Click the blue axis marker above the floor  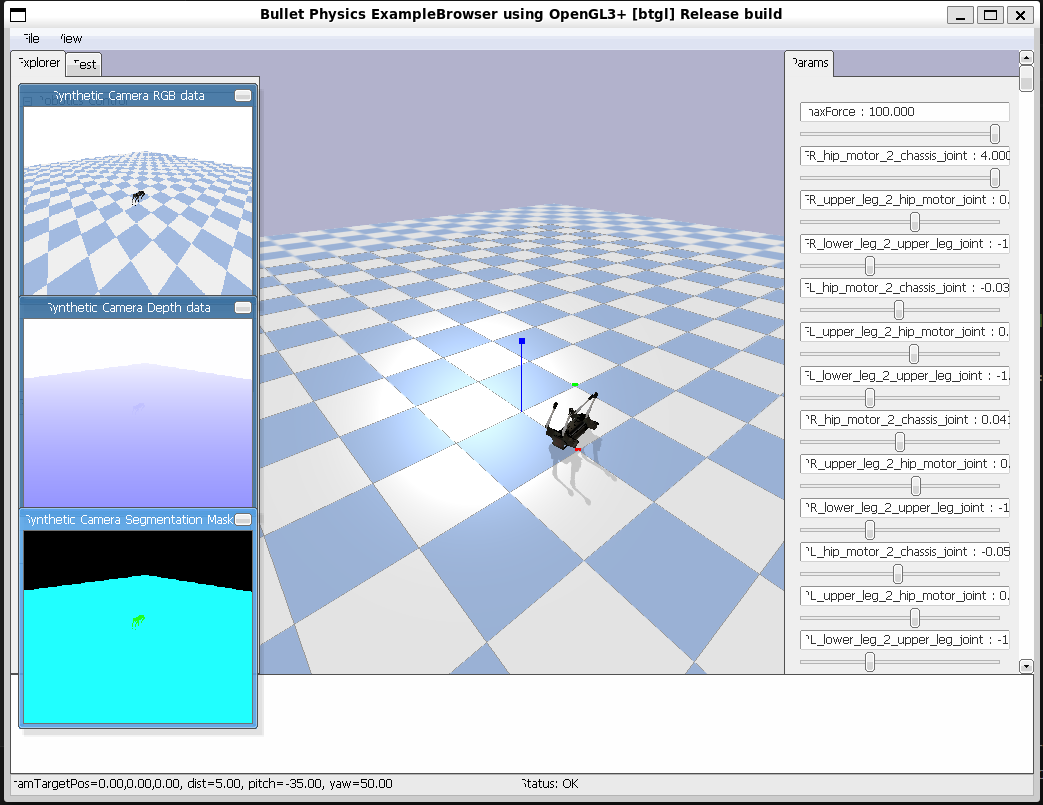[x=522, y=341]
